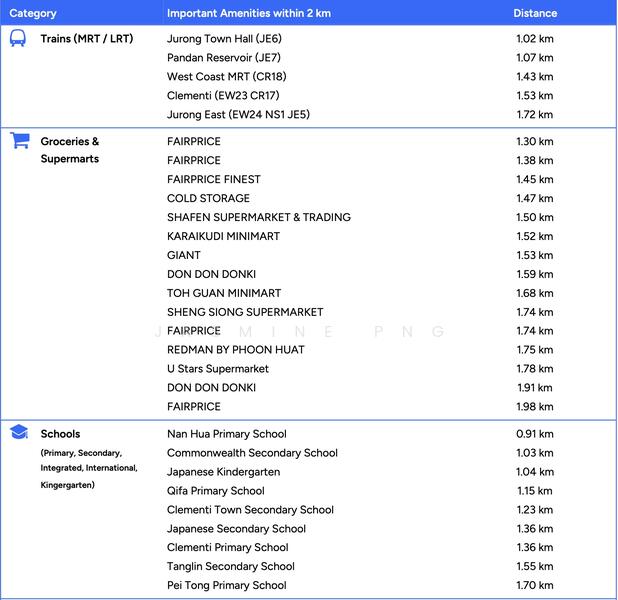Click the graduation cap Schools icon
618x600 pixels.
click(x=19, y=433)
